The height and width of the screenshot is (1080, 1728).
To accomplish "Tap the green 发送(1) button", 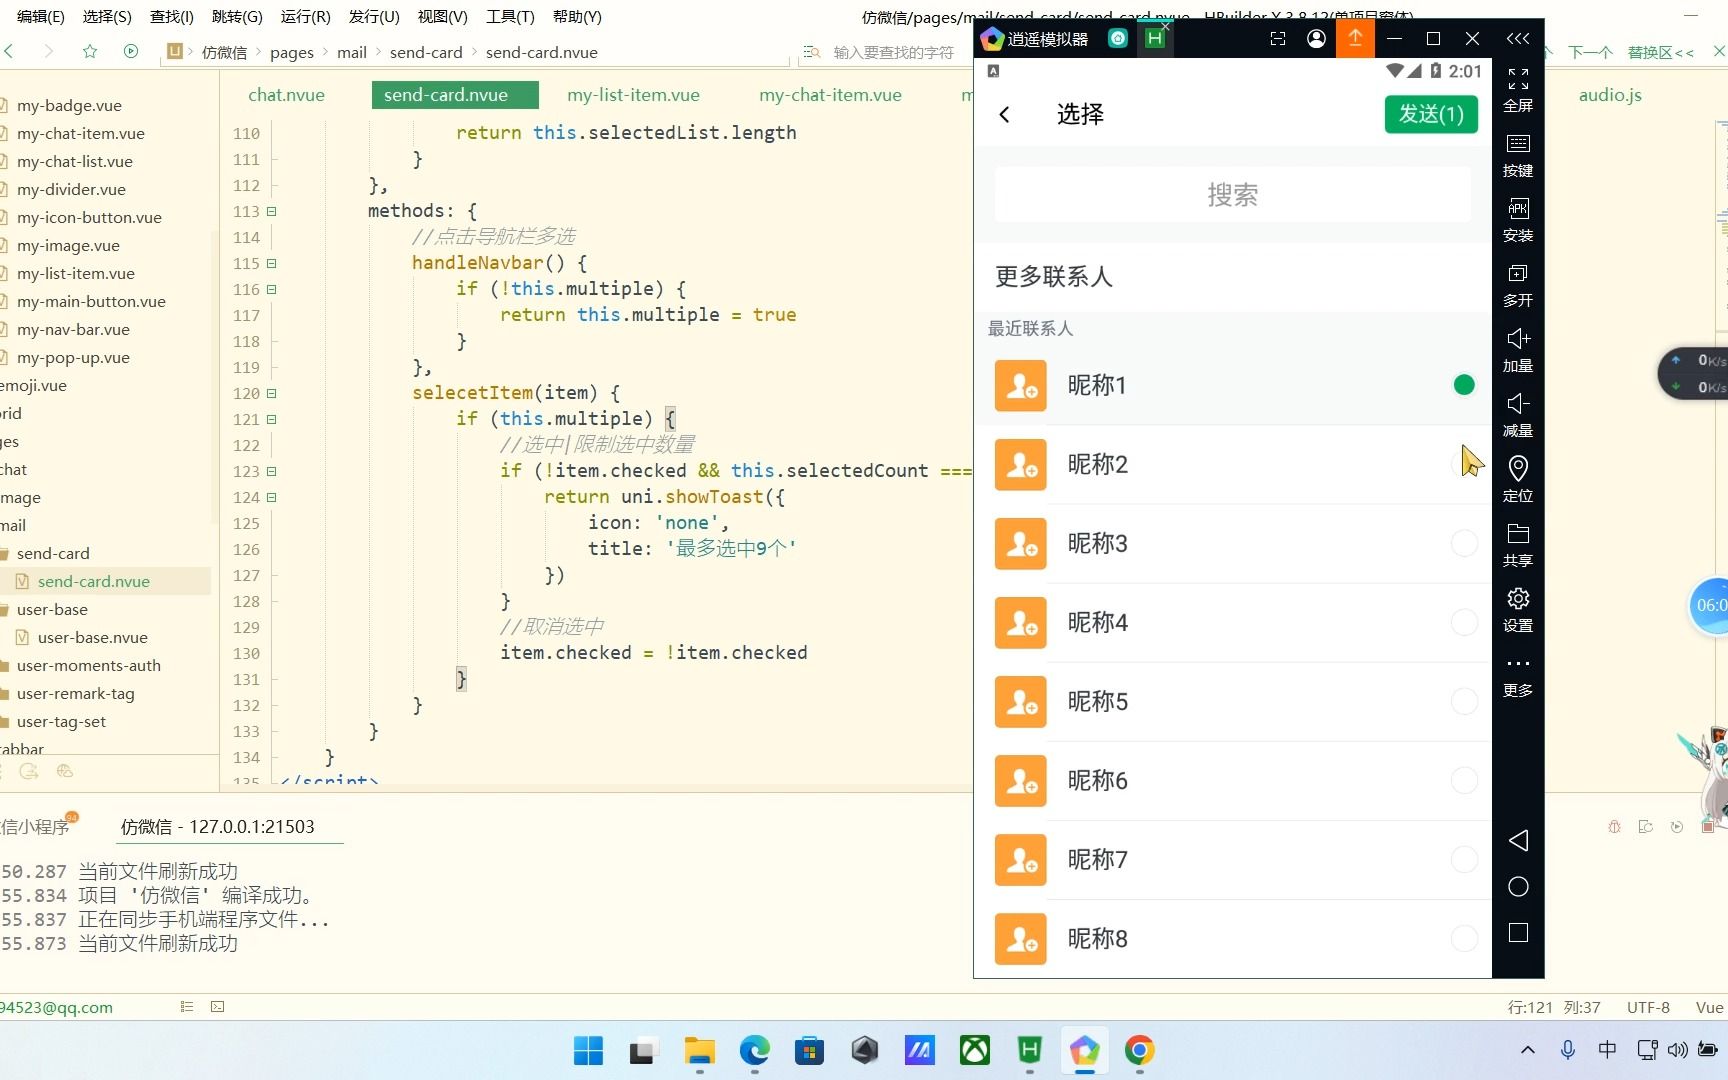I will [1431, 114].
